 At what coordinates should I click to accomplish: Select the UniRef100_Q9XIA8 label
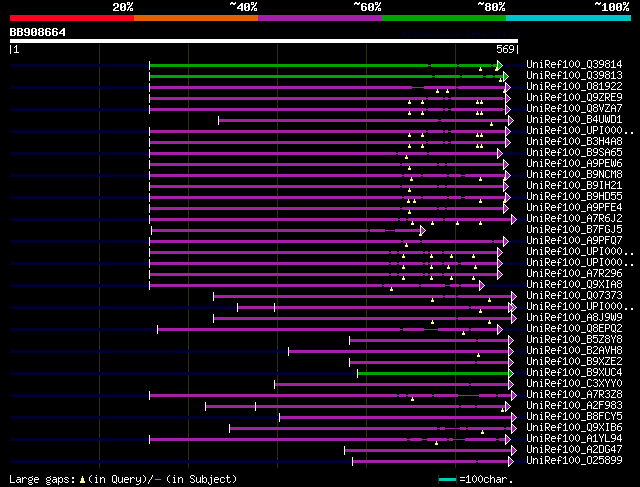pos(574,285)
